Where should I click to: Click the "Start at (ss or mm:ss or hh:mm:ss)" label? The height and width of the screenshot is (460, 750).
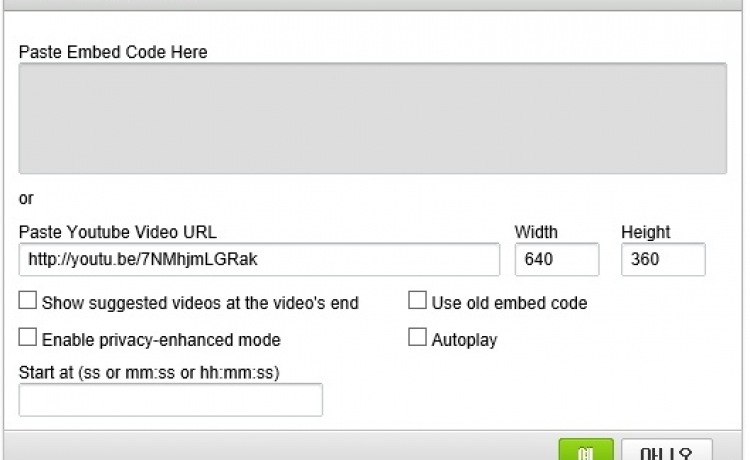(x=149, y=373)
